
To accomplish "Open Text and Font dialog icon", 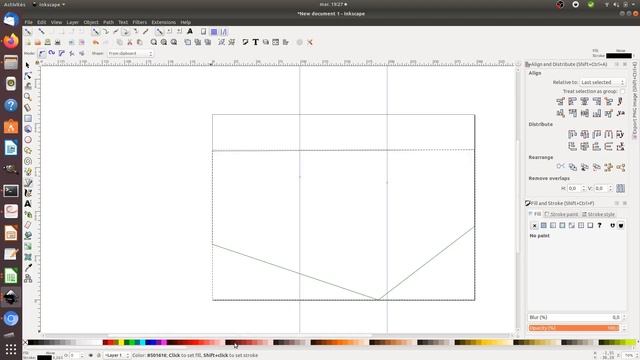I will tap(256, 42).
